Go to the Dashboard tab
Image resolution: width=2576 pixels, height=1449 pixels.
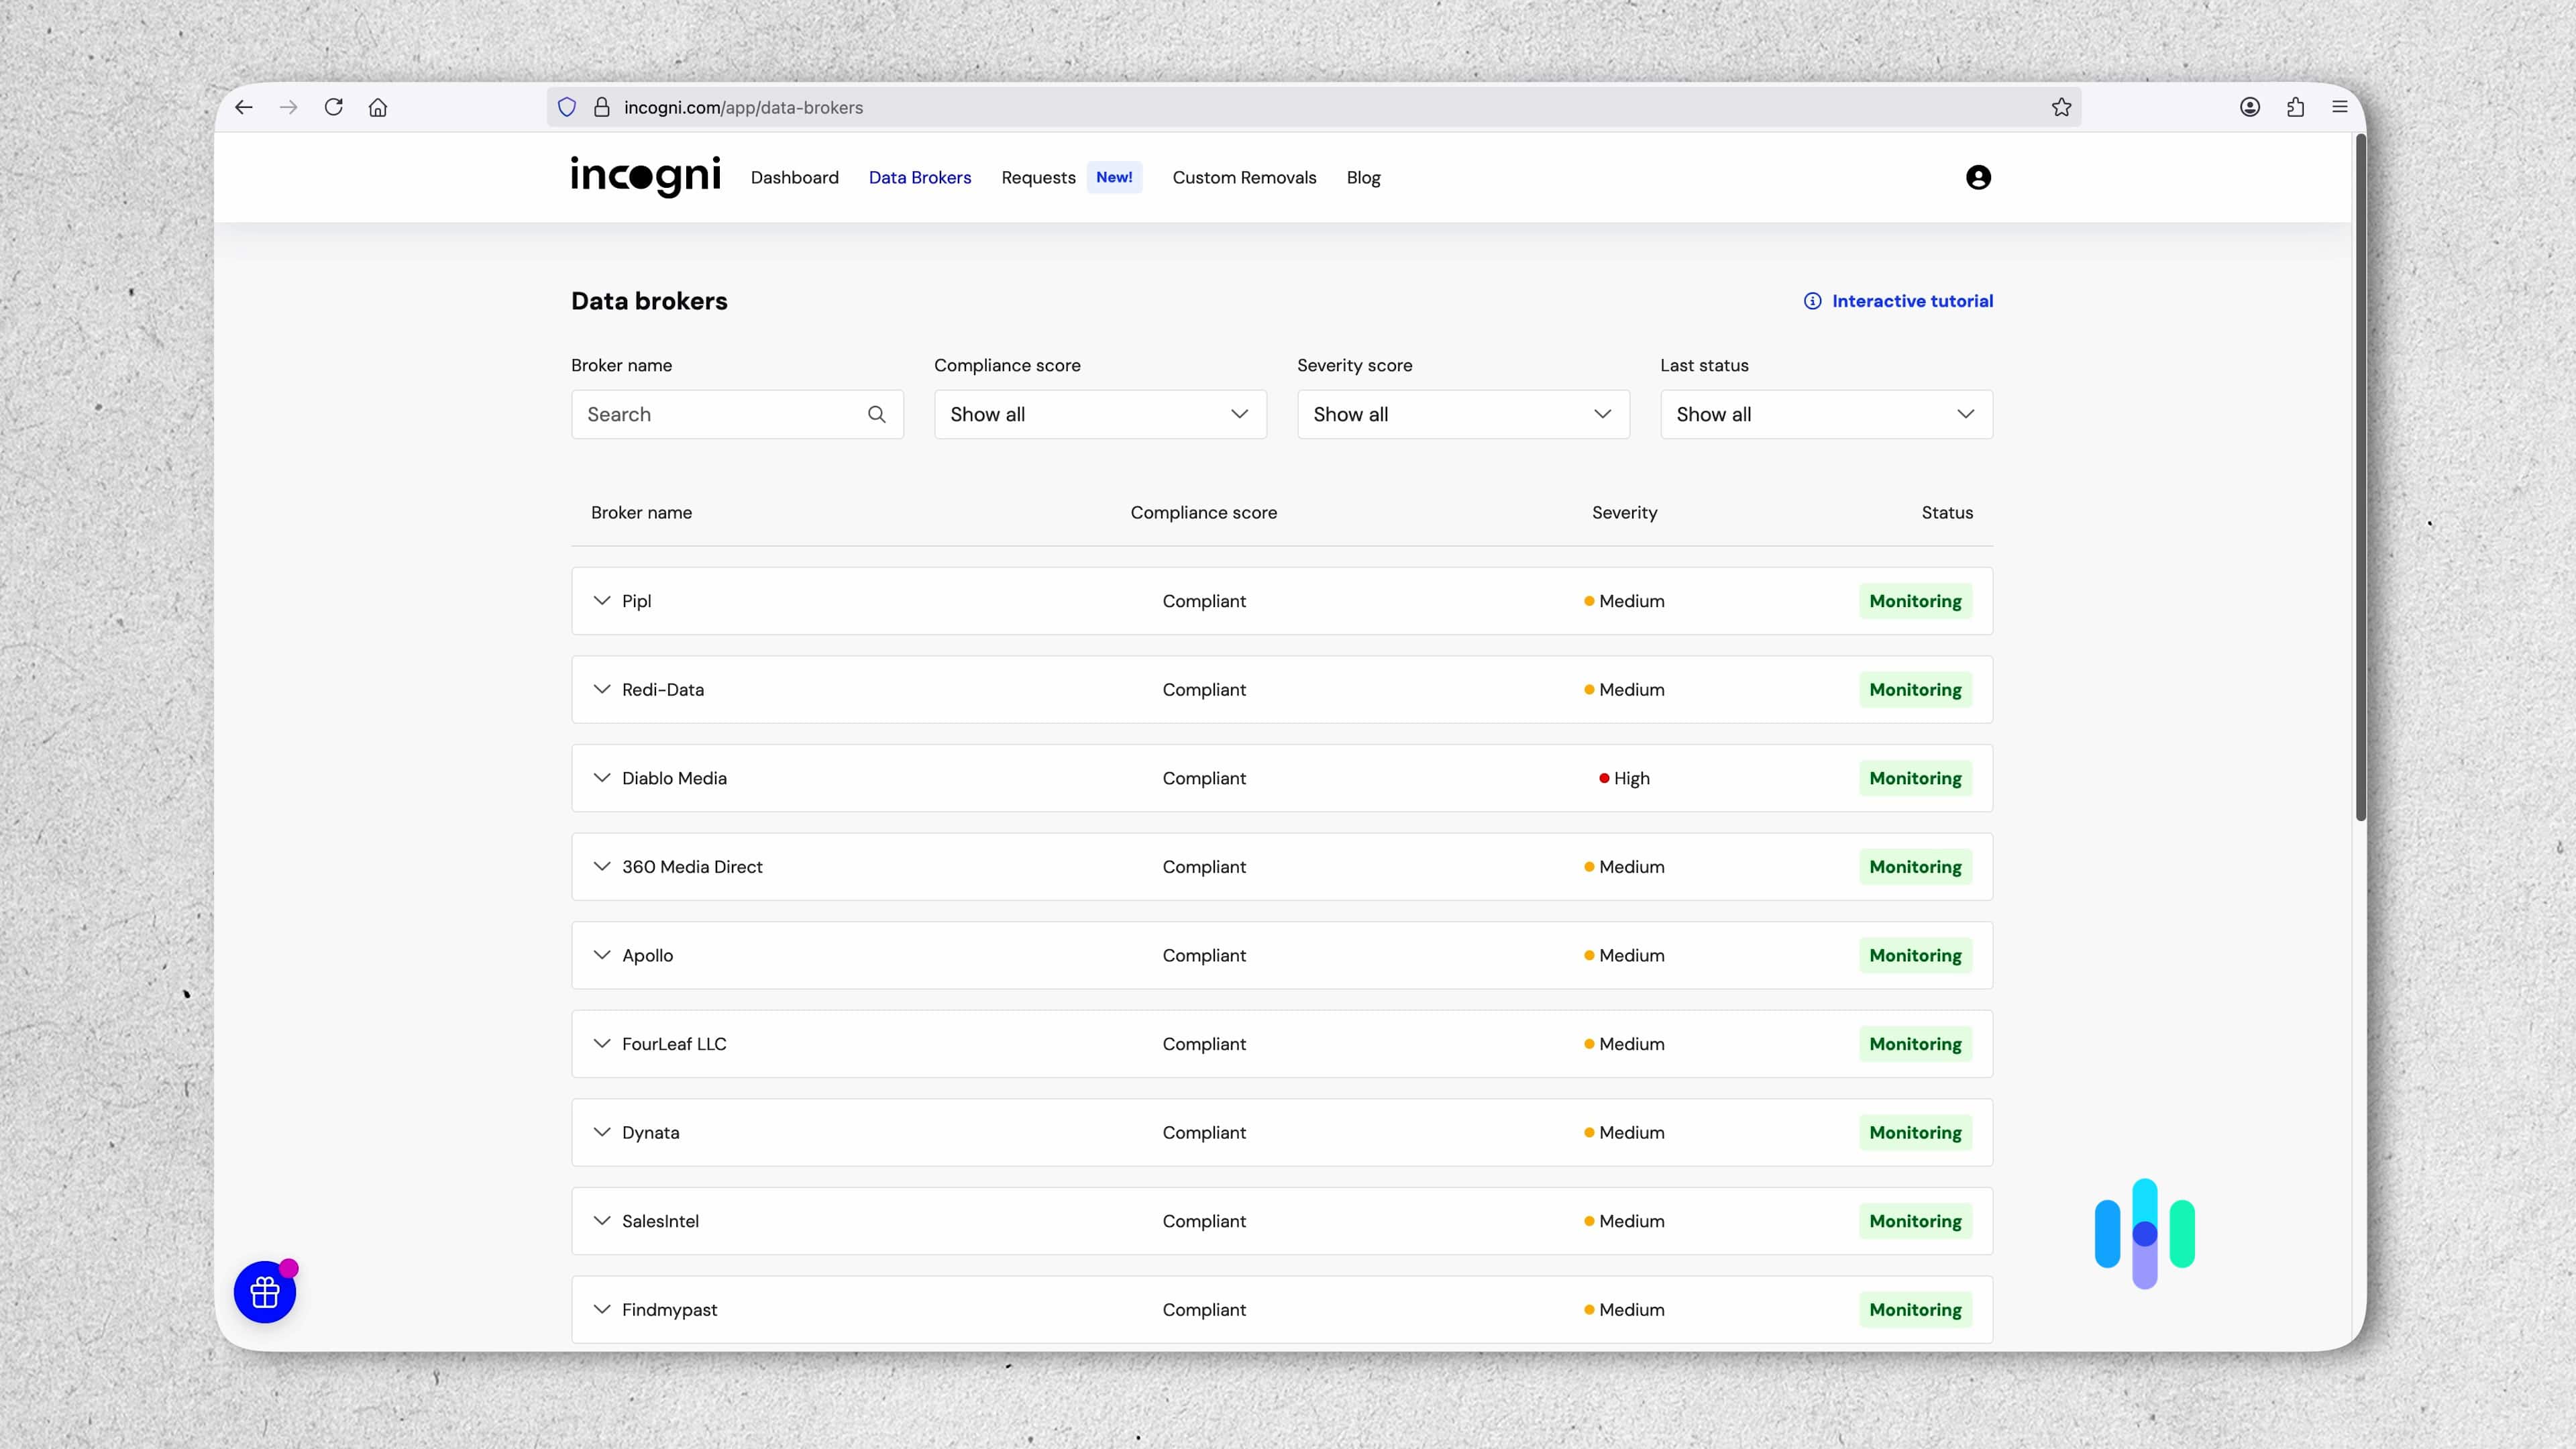[x=794, y=177]
